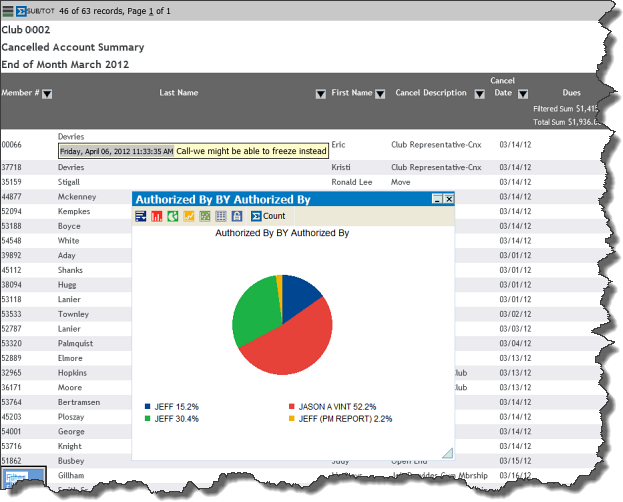Click last name Kempkes
Screen dimensions: 623x502
[74, 211]
